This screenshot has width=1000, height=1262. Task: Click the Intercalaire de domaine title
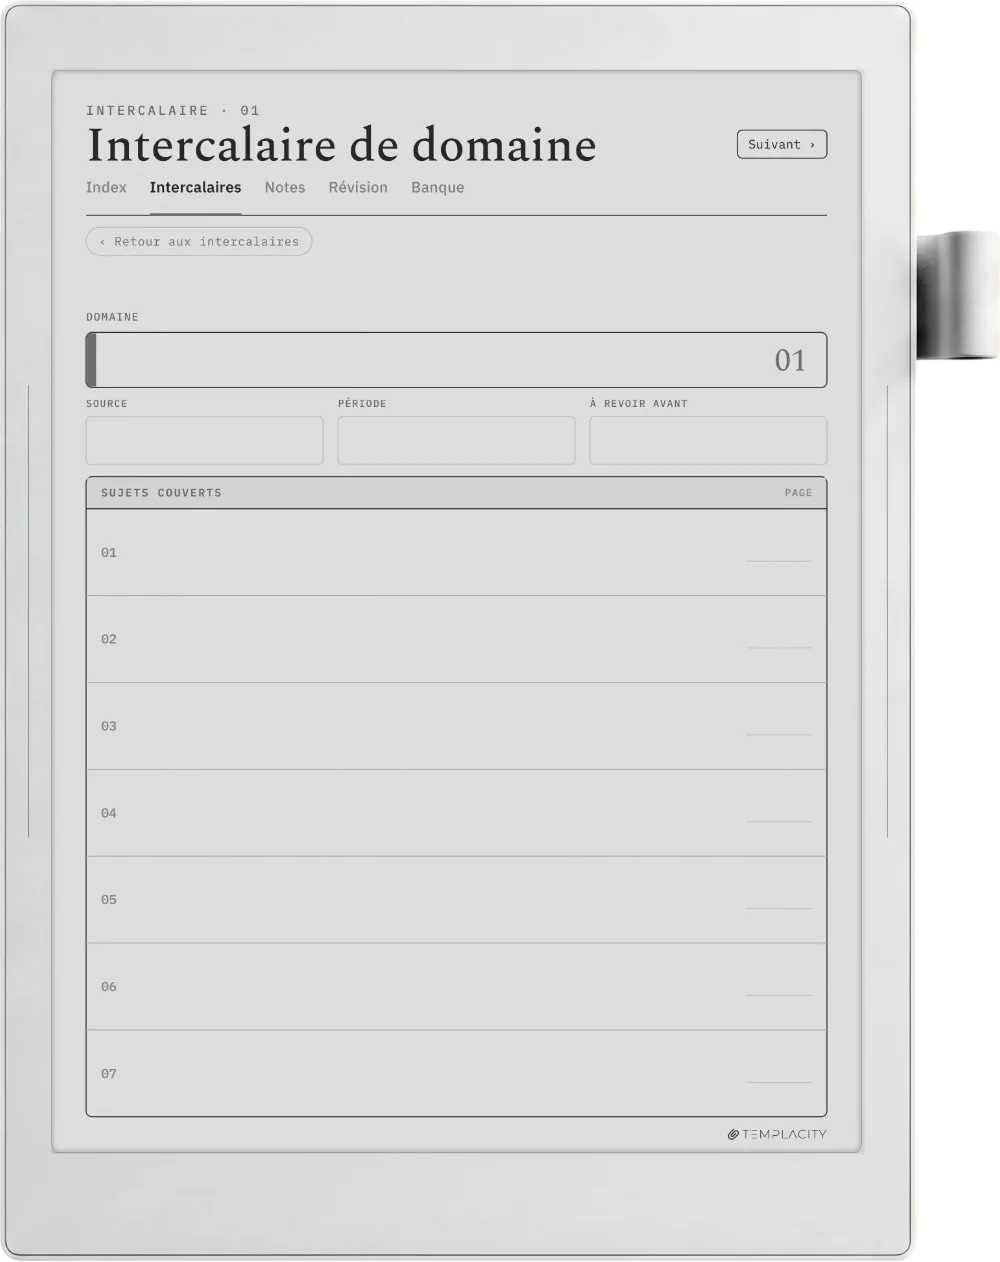tap(342, 145)
